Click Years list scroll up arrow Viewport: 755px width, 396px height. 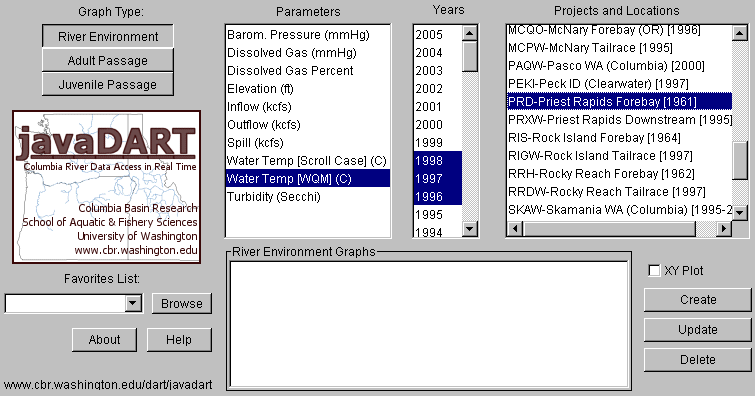pos(469,33)
